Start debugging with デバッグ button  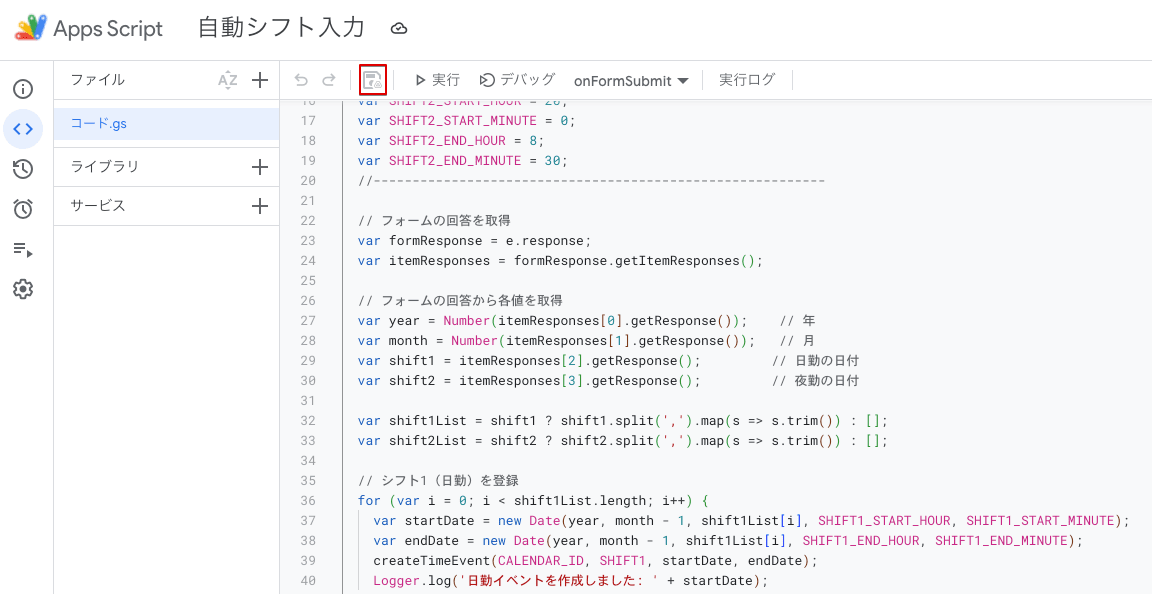point(517,80)
